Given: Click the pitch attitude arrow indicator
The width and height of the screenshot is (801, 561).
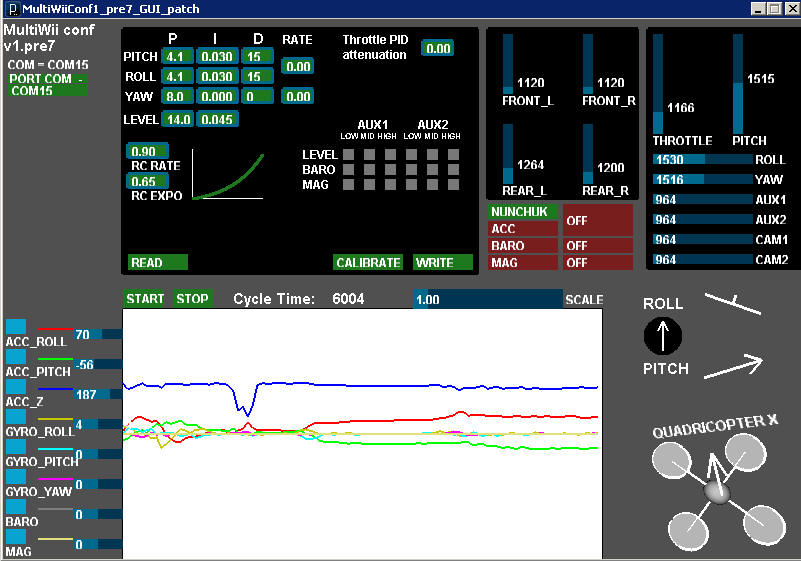Looking at the screenshot, I should pos(734,366).
